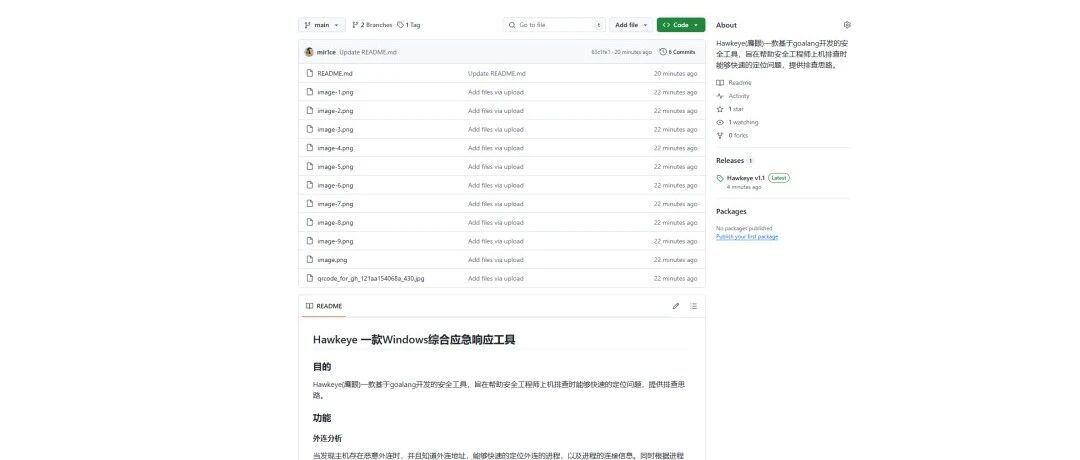Open the qrcode_for_gh_121aa154068a_430.jpg file
This screenshot has height=460, width=1080.
click(x=371, y=279)
